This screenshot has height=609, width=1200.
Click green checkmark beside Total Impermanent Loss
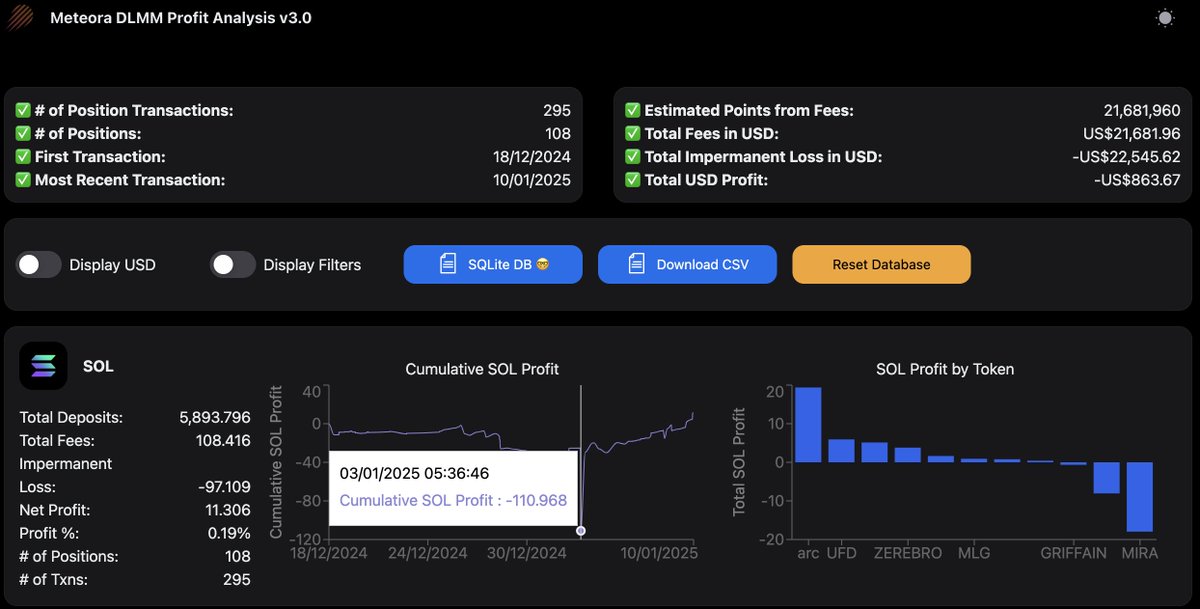(632, 156)
